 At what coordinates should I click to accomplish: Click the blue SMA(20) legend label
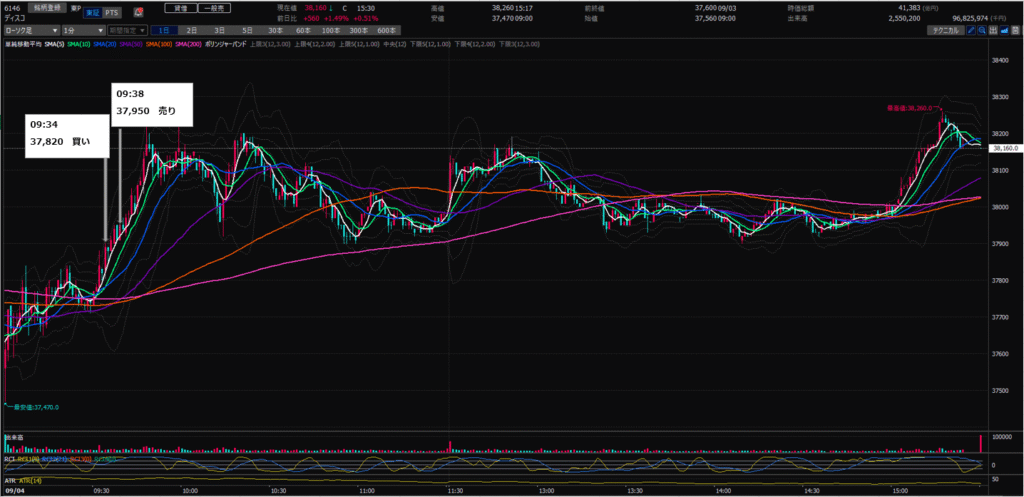[105, 44]
